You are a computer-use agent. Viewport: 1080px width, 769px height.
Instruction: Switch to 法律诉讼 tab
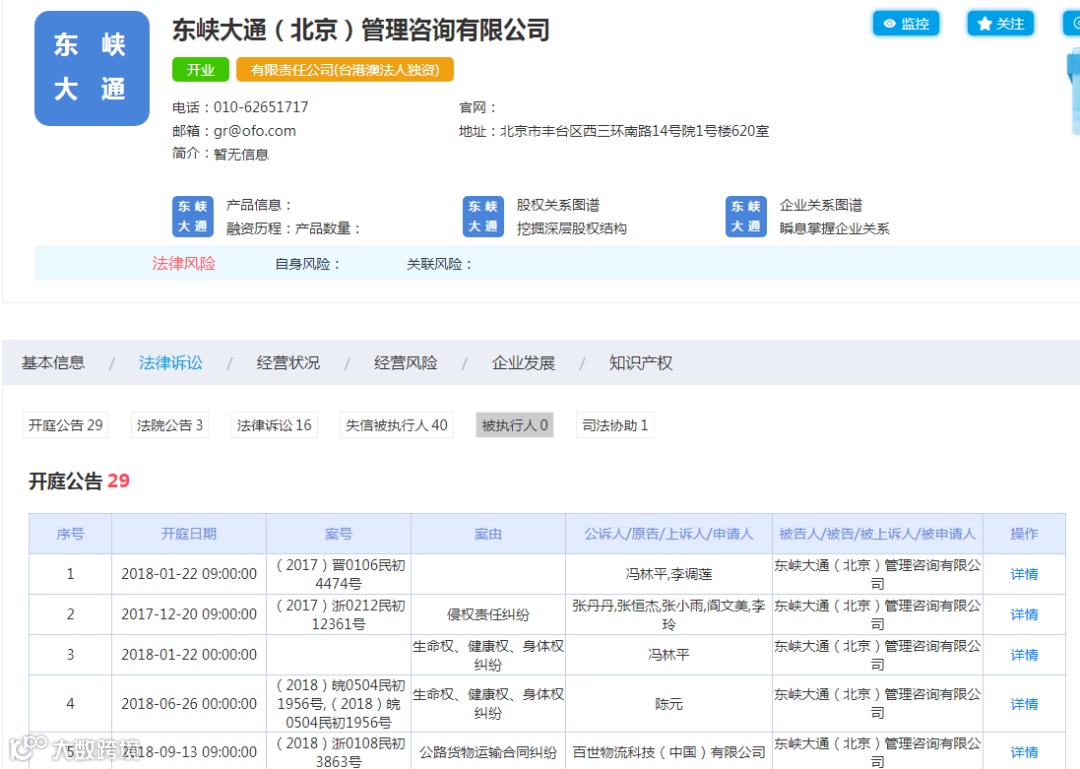(x=171, y=362)
